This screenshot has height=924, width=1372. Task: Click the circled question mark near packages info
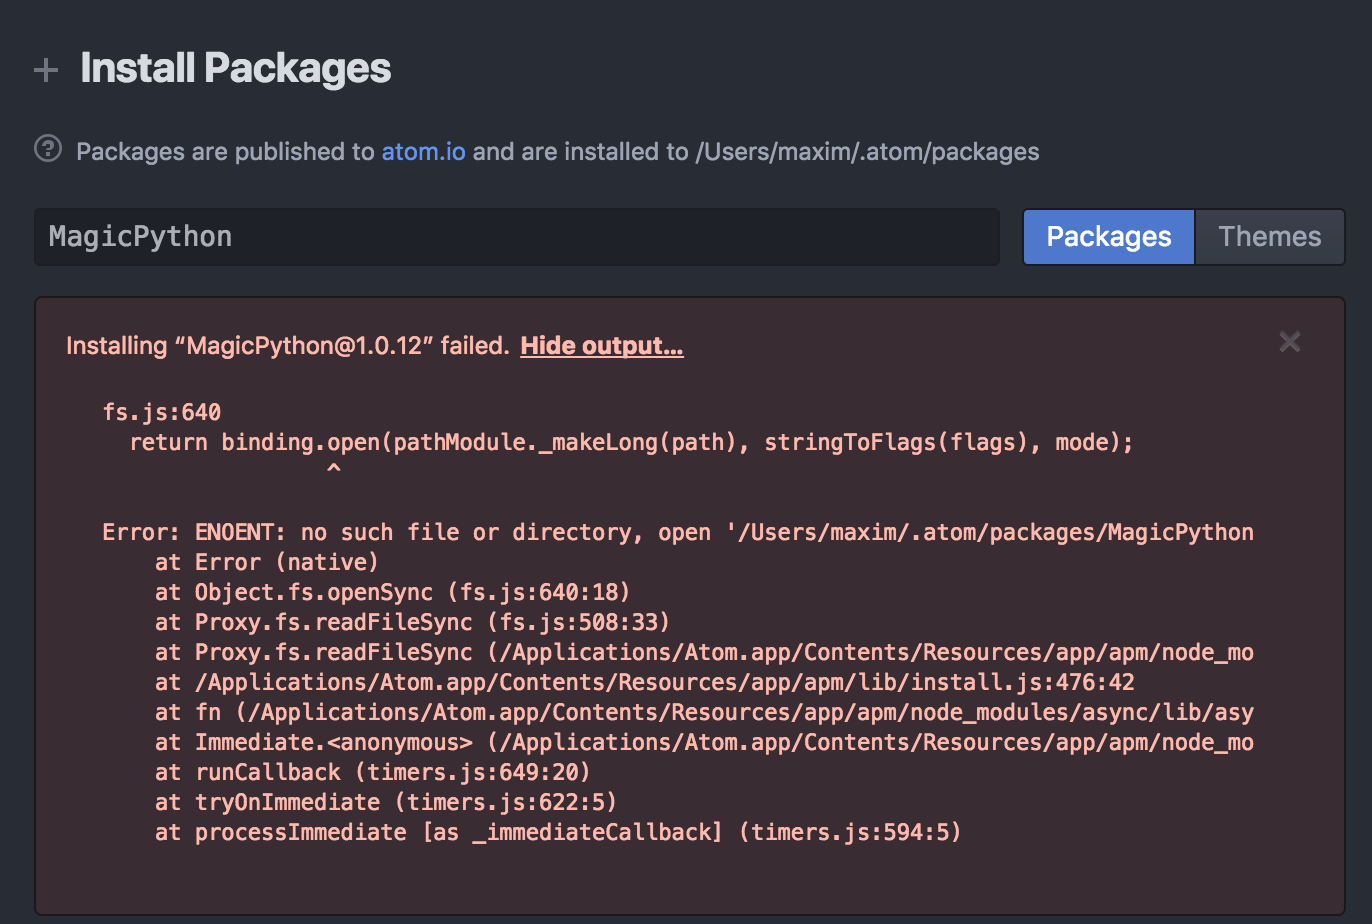(x=47, y=150)
